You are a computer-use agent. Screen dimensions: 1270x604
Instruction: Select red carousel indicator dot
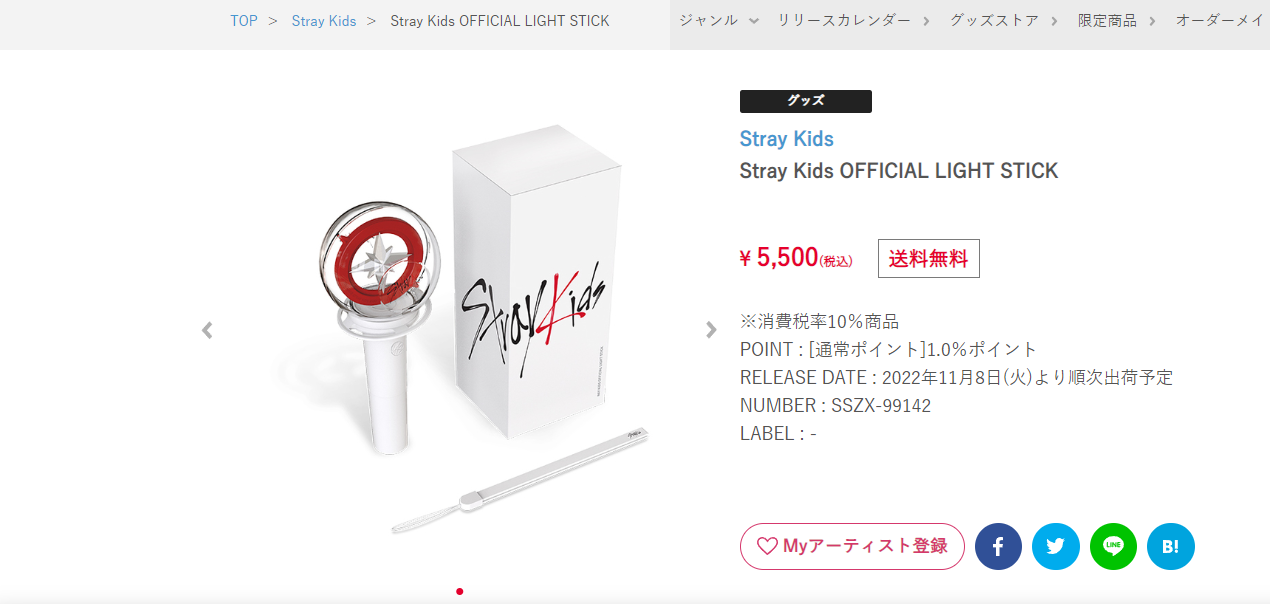459,591
